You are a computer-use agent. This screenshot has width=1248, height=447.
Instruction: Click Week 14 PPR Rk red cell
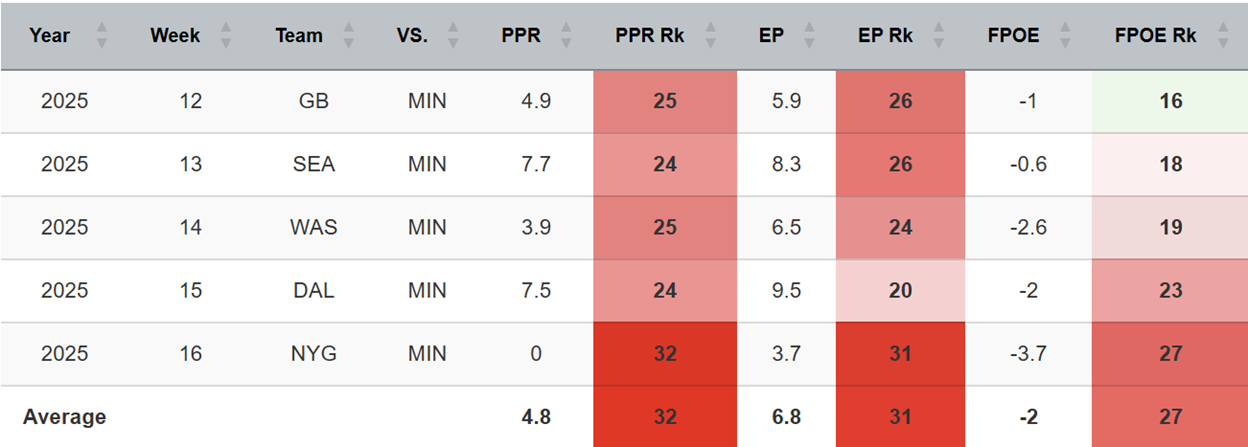664,227
